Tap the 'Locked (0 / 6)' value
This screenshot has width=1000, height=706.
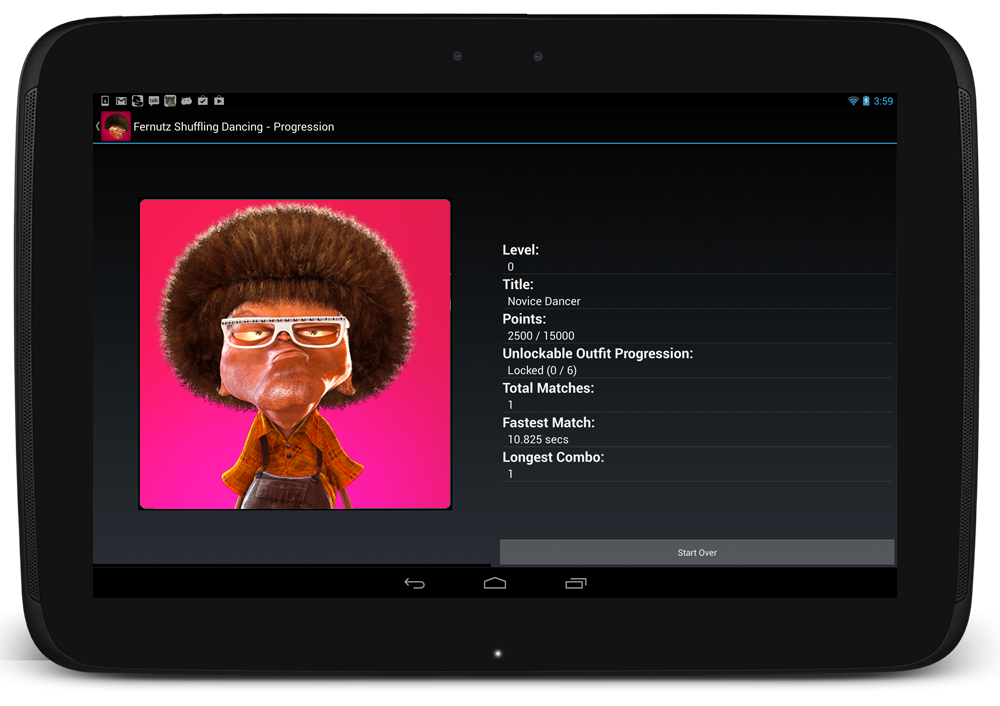(x=542, y=371)
